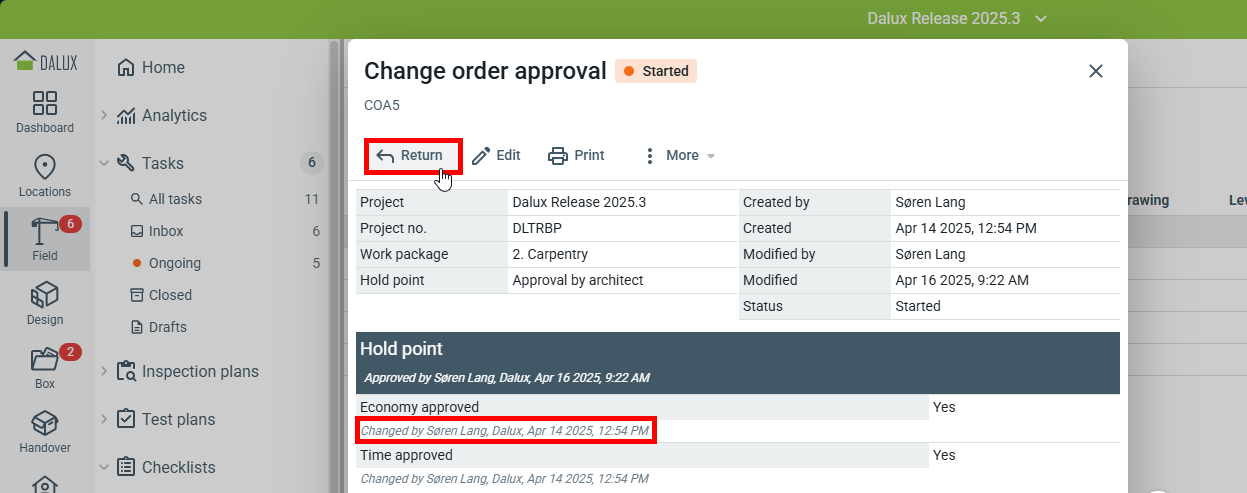This screenshot has height=493, width=1247.
Task: Open the Dashboard module icon
Action: (x=45, y=111)
